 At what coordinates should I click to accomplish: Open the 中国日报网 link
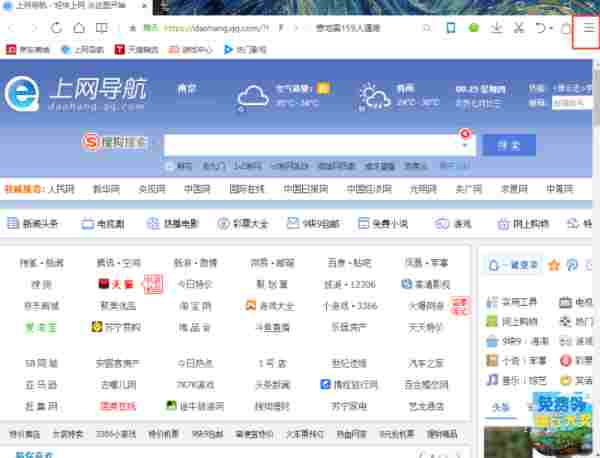point(305,189)
